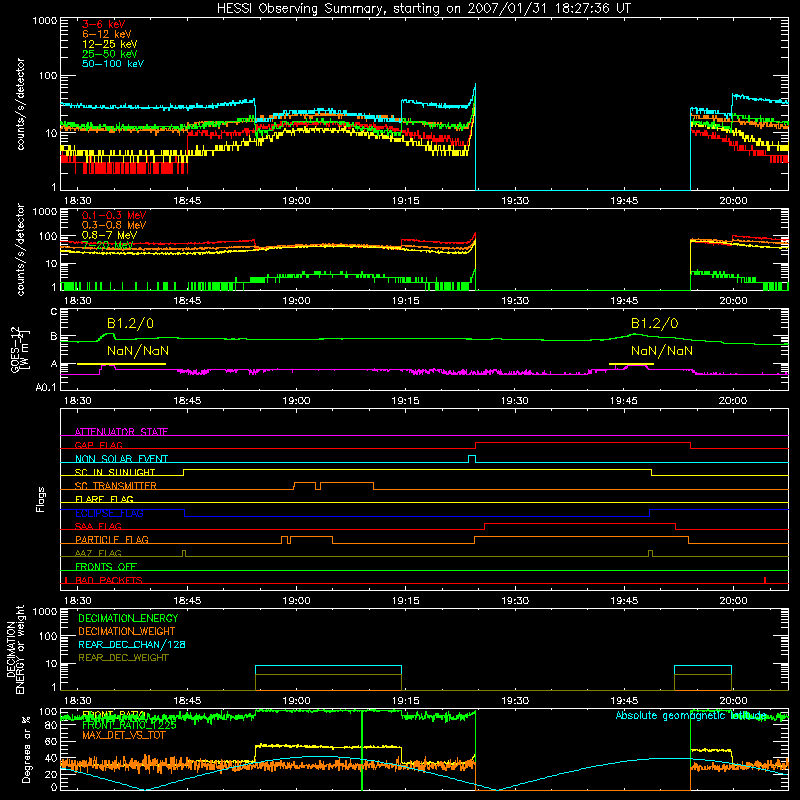Select the 50-100 keV legend label
The width and height of the screenshot is (800, 800).
click(x=112, y=64)
